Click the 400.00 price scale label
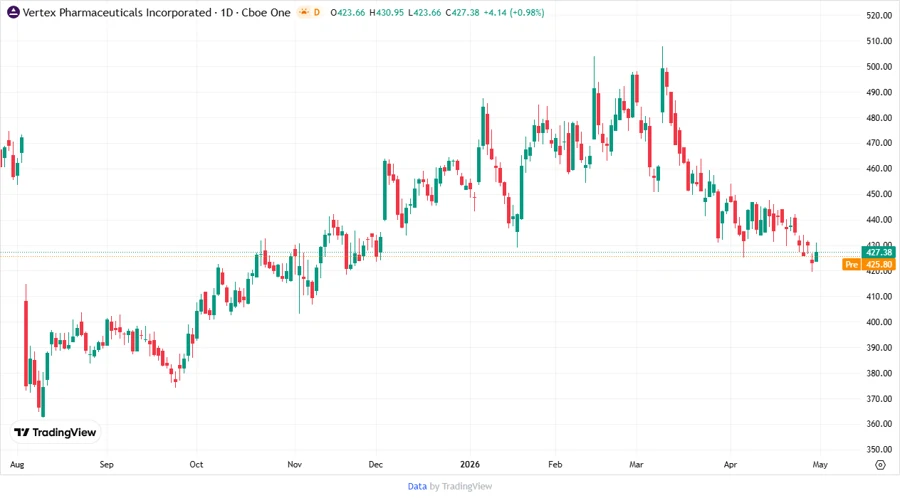900x498 pixels. coord(879,322)
